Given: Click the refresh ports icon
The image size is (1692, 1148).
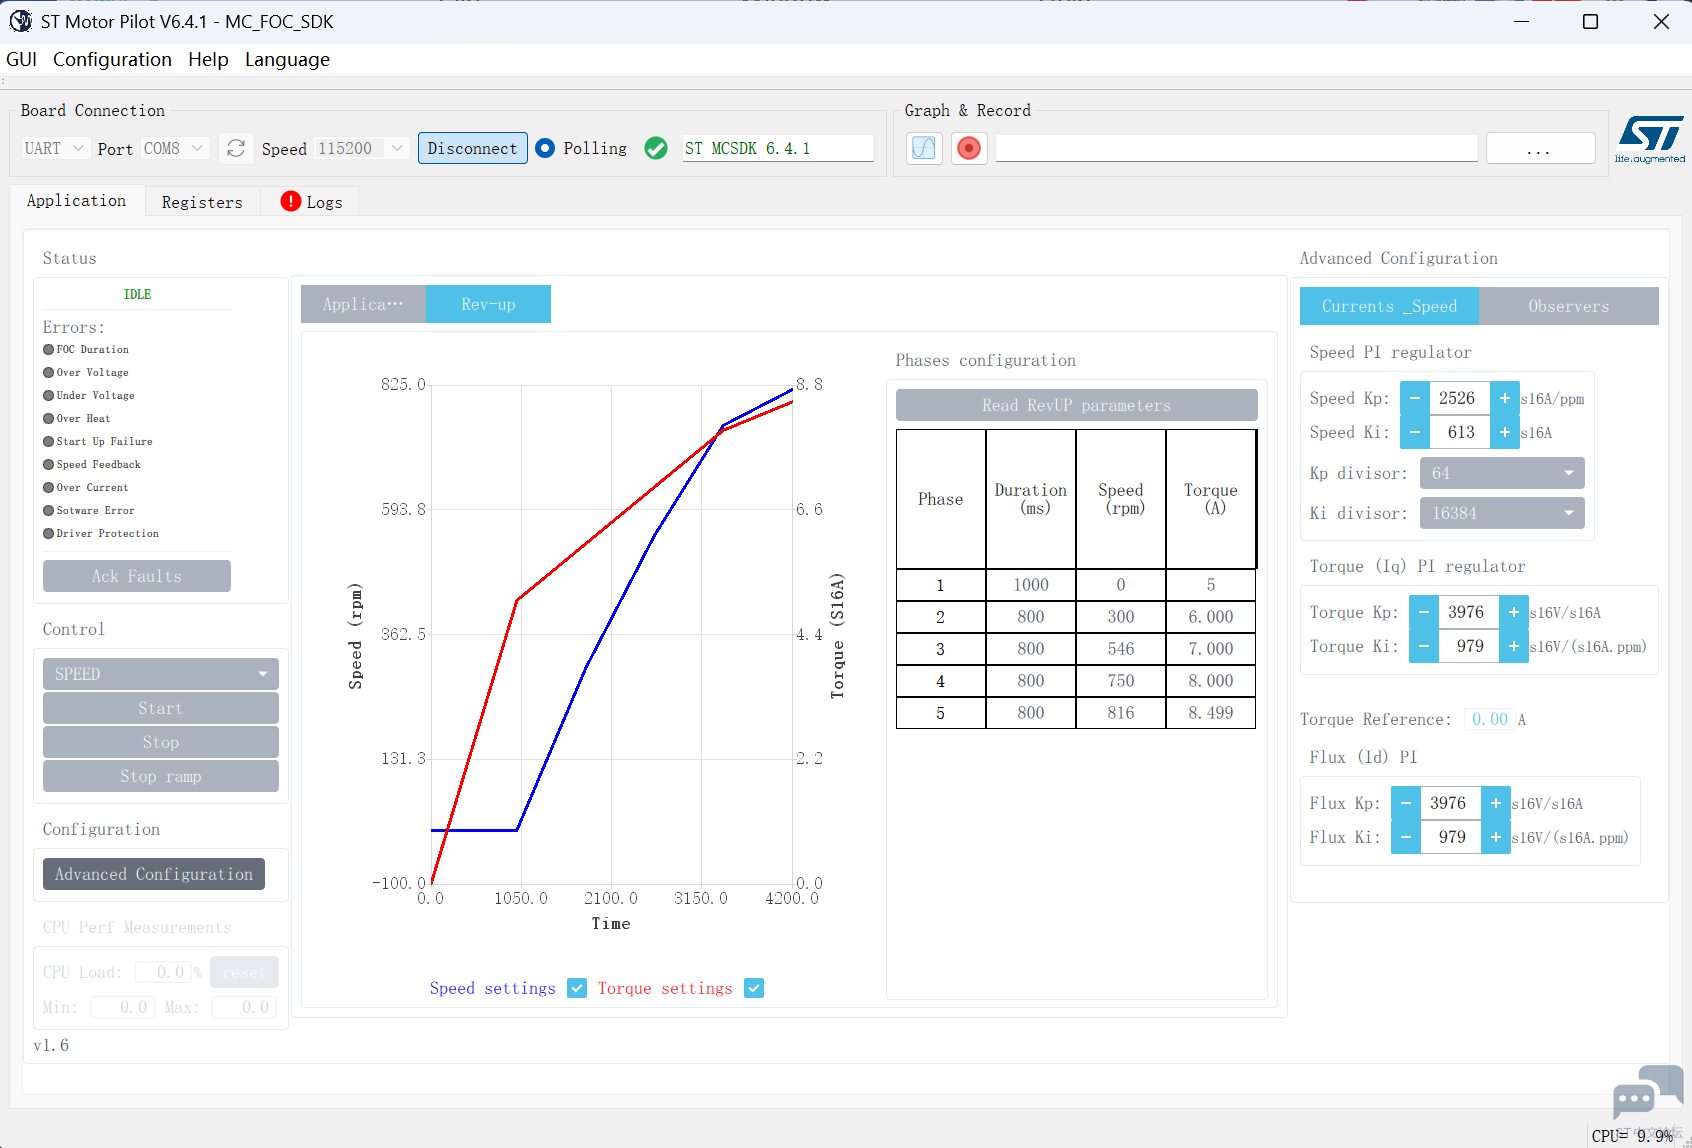Looking at the screenshot, I should pyautogui.click(x=236, y=148).
